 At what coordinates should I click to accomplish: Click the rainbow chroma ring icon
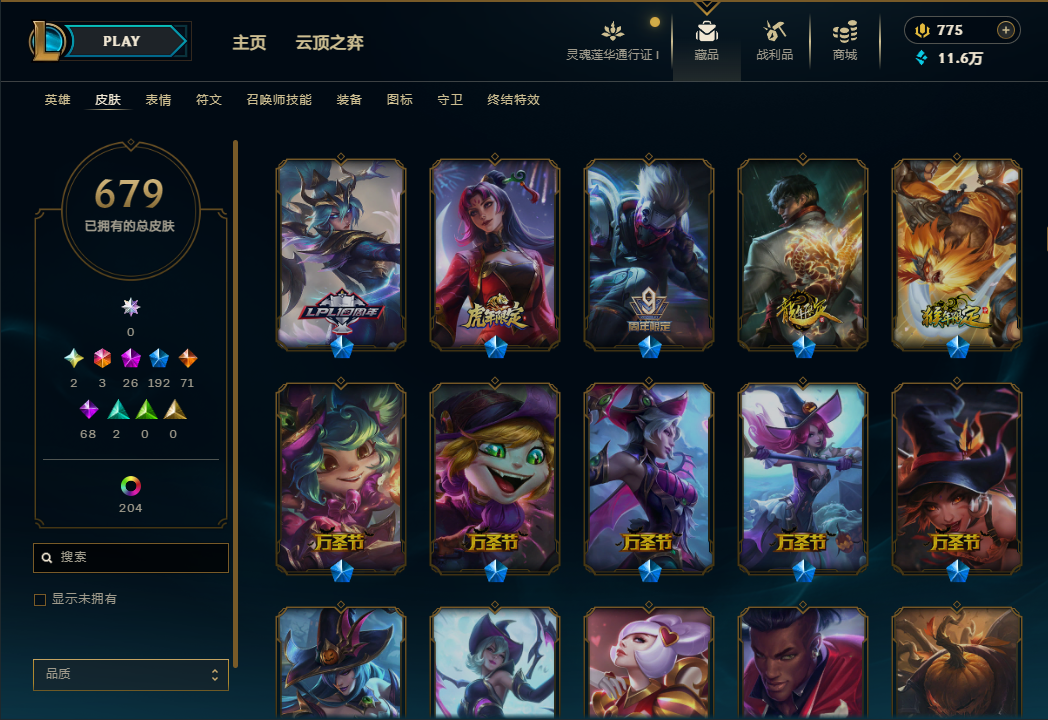[x=130, y=485]
